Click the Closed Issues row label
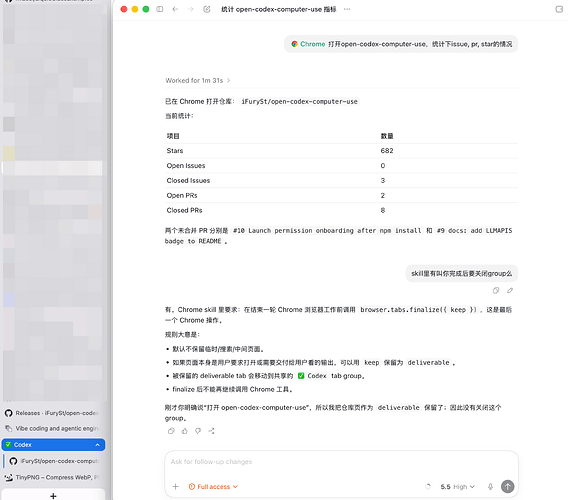 (188, 180)
